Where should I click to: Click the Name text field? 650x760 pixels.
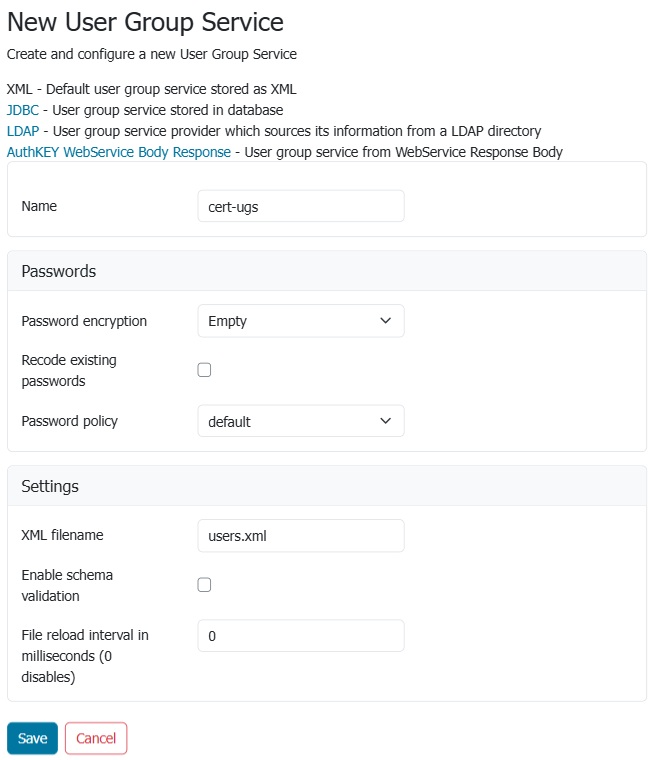(301, 206)
